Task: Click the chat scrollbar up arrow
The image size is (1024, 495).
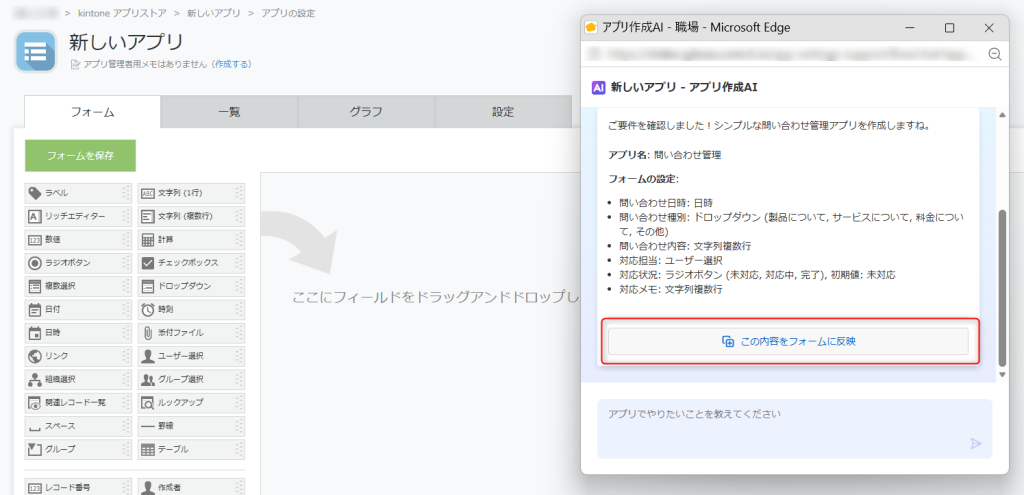Action: pyautogui.click(x=1002, y=116)
